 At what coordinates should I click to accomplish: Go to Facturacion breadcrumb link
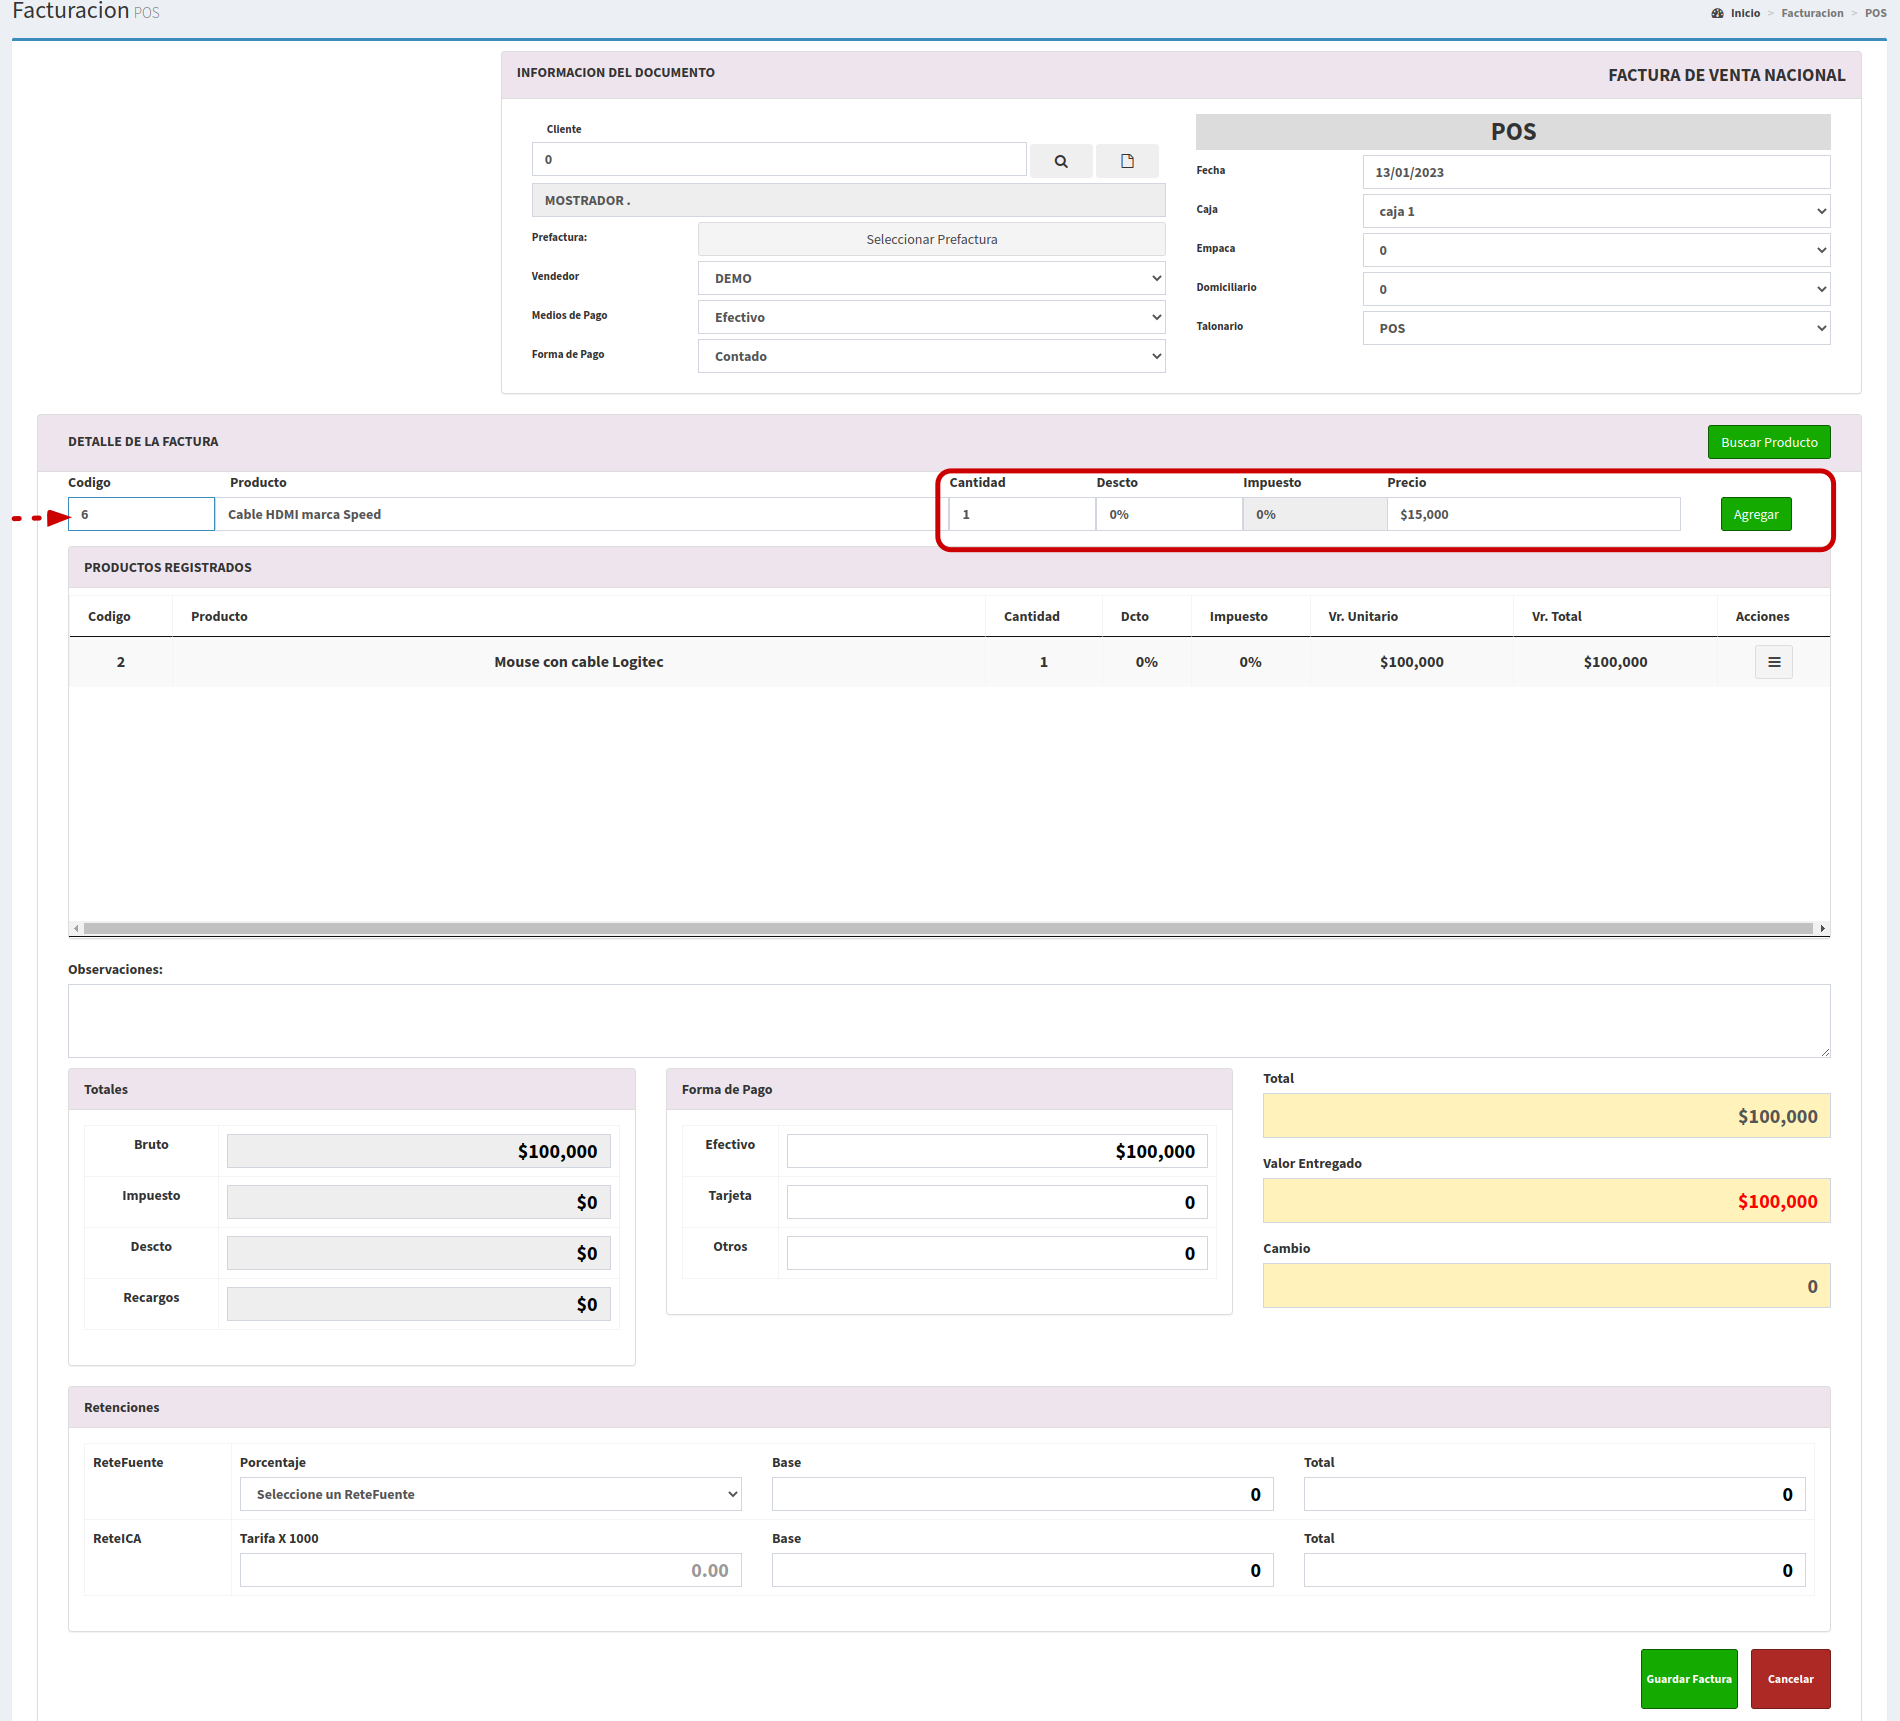pos(1811,13)
